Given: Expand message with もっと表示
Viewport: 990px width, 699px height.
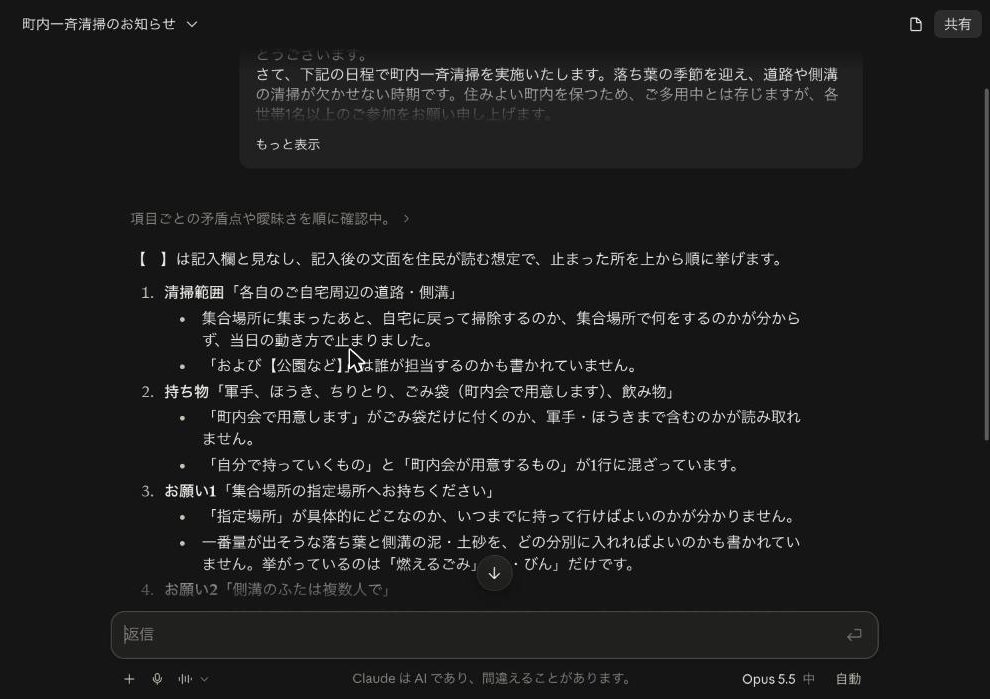Looking at the screenshot, I should 288,145.
